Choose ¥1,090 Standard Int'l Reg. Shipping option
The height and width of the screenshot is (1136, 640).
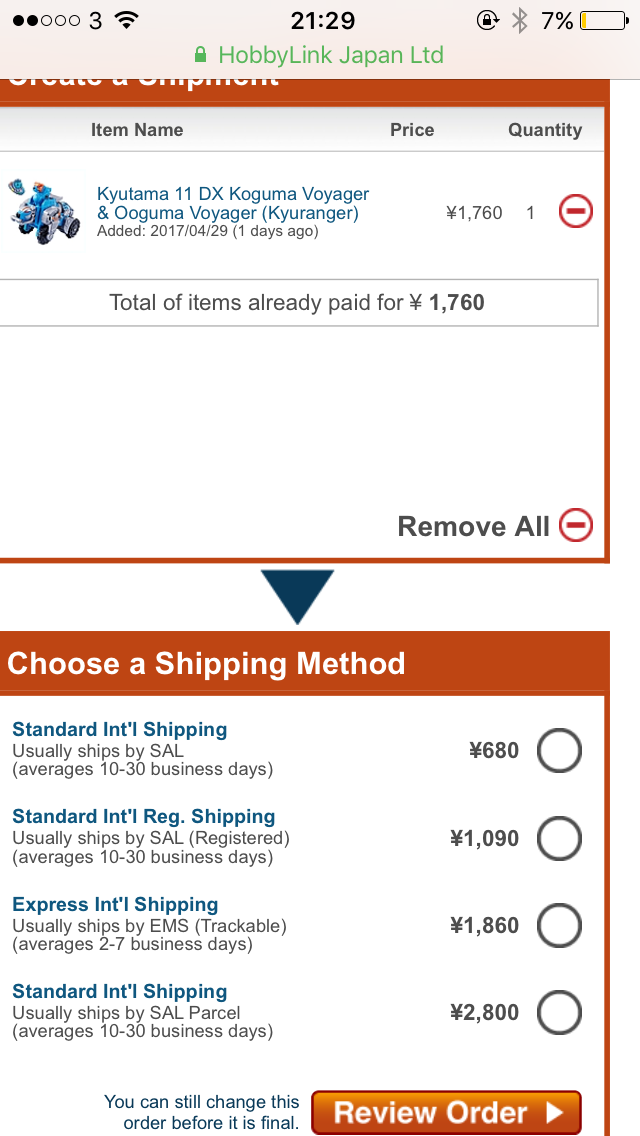click(559, 838)
